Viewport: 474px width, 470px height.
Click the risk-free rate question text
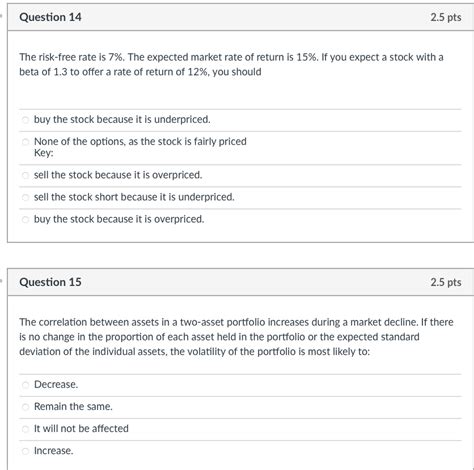click(x=231, y=64)
